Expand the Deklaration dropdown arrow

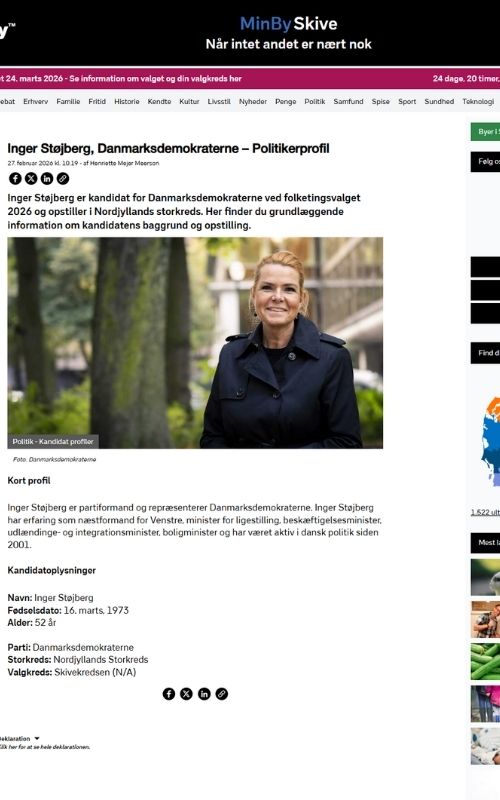pyautogui.click(x=37, y=738)
